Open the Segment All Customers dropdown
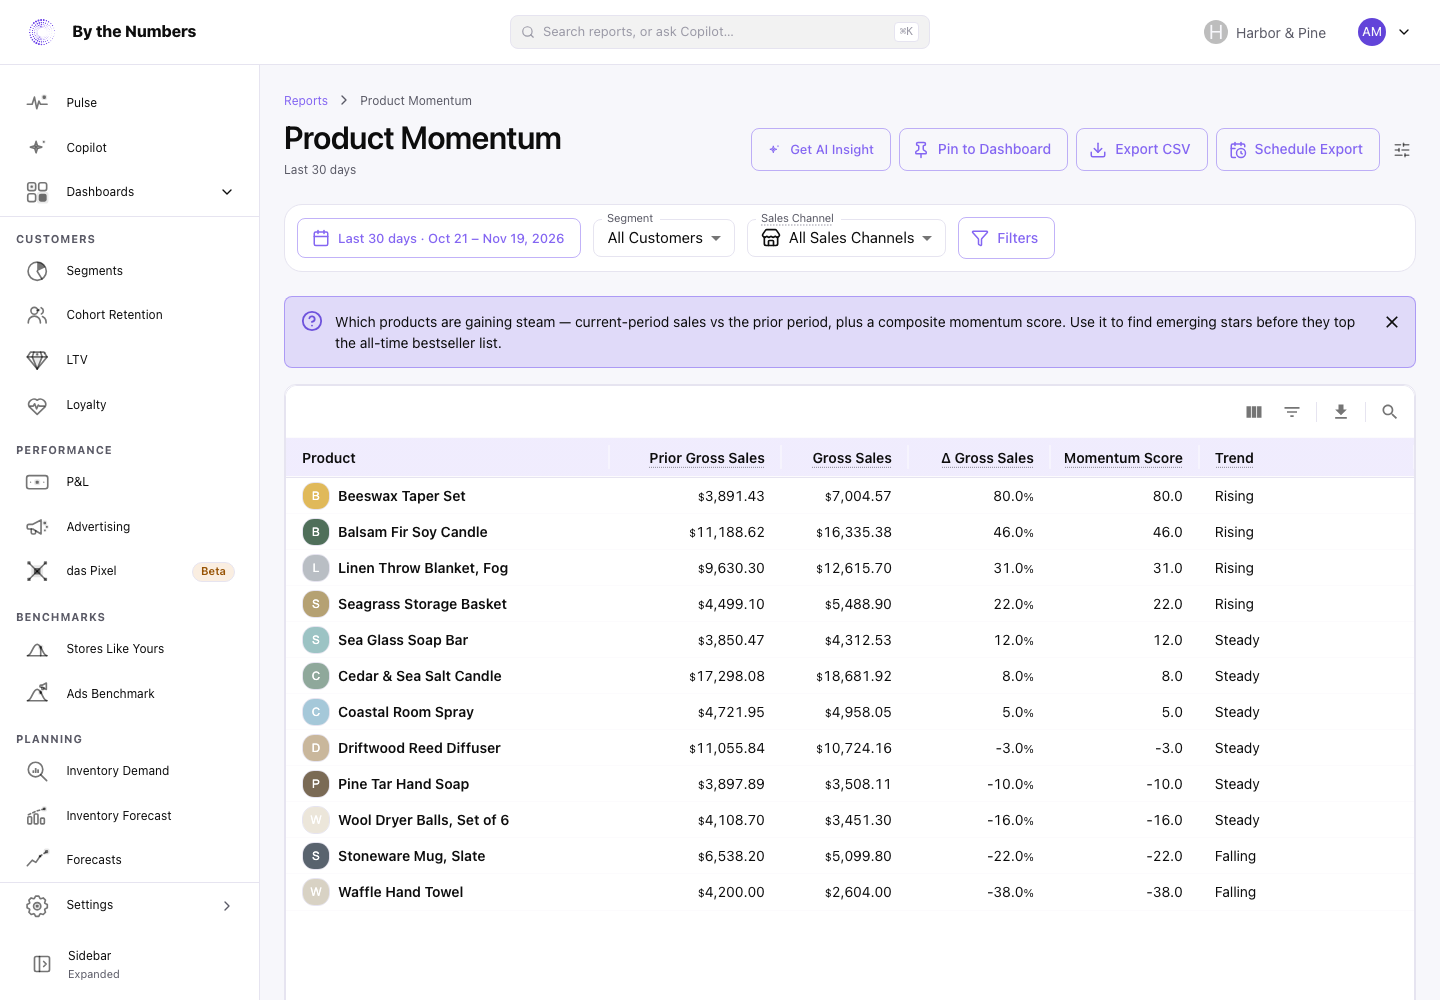The height and width of the screenshot is (1000, 1440). pos(664,238)
